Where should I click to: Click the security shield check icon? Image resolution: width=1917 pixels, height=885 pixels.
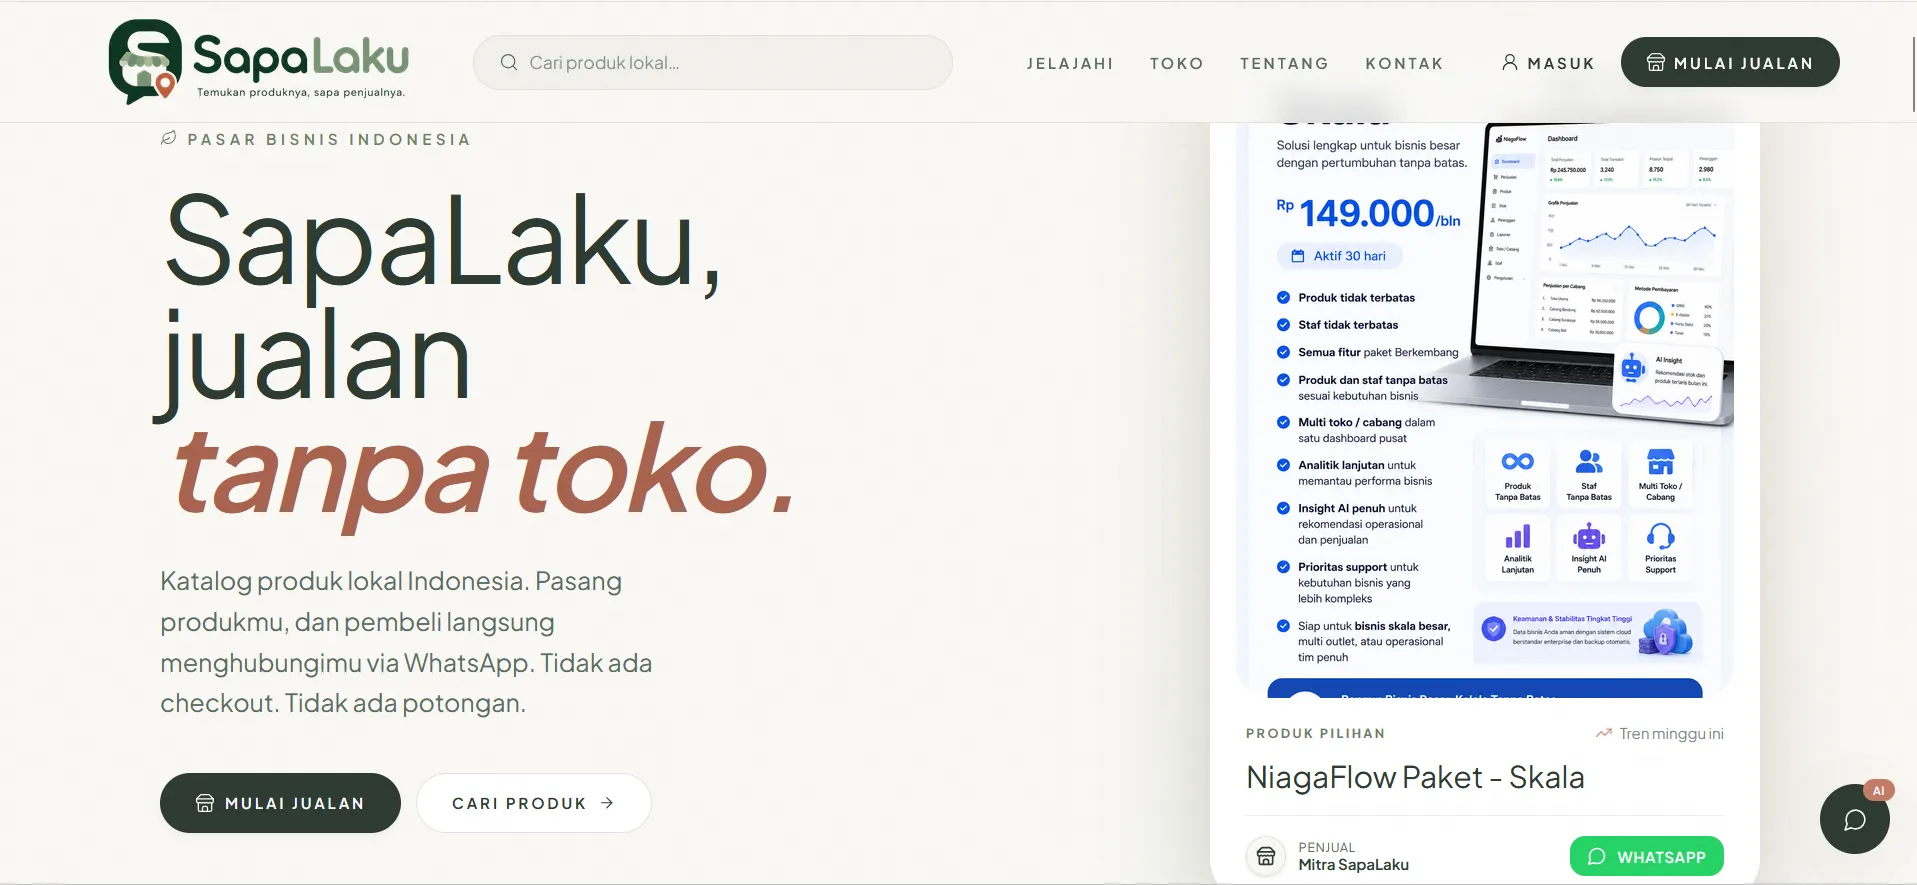pos(1494,629)
